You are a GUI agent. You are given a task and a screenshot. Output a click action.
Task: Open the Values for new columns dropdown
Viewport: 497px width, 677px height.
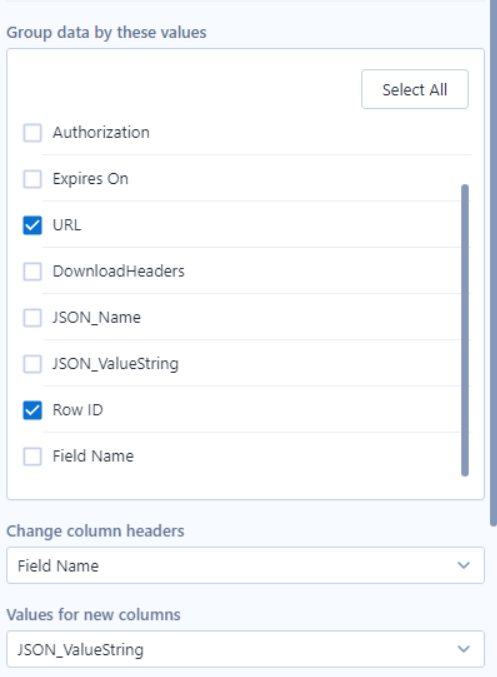(245, 649)
